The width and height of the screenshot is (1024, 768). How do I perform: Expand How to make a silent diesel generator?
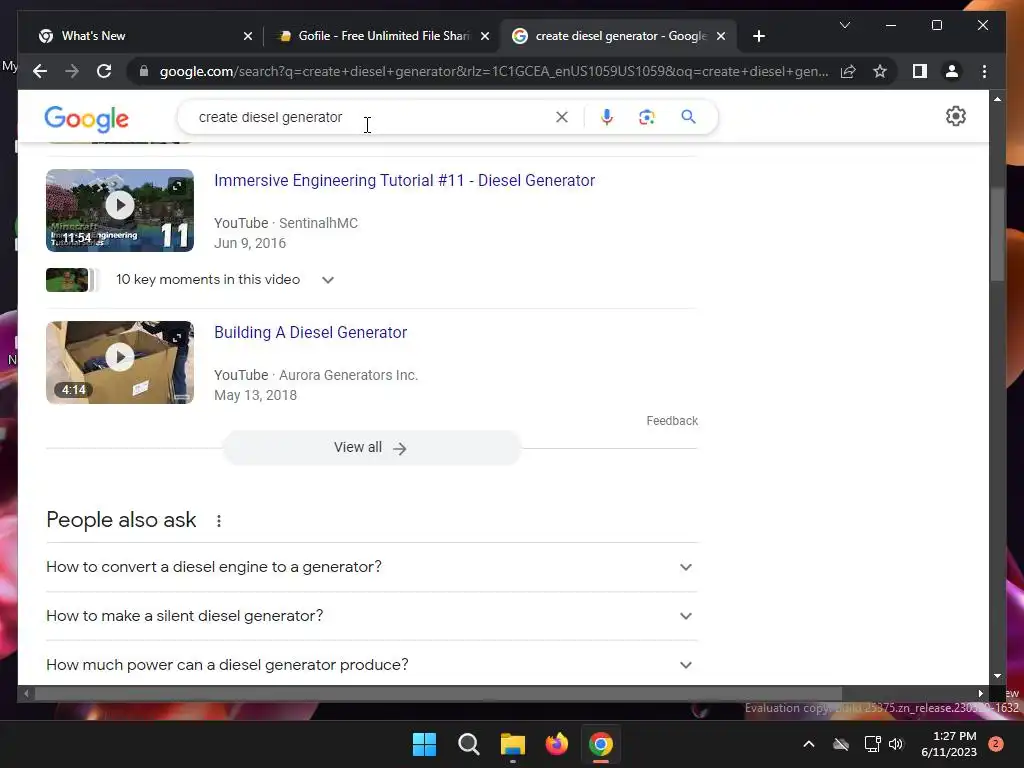pos(372,616)
